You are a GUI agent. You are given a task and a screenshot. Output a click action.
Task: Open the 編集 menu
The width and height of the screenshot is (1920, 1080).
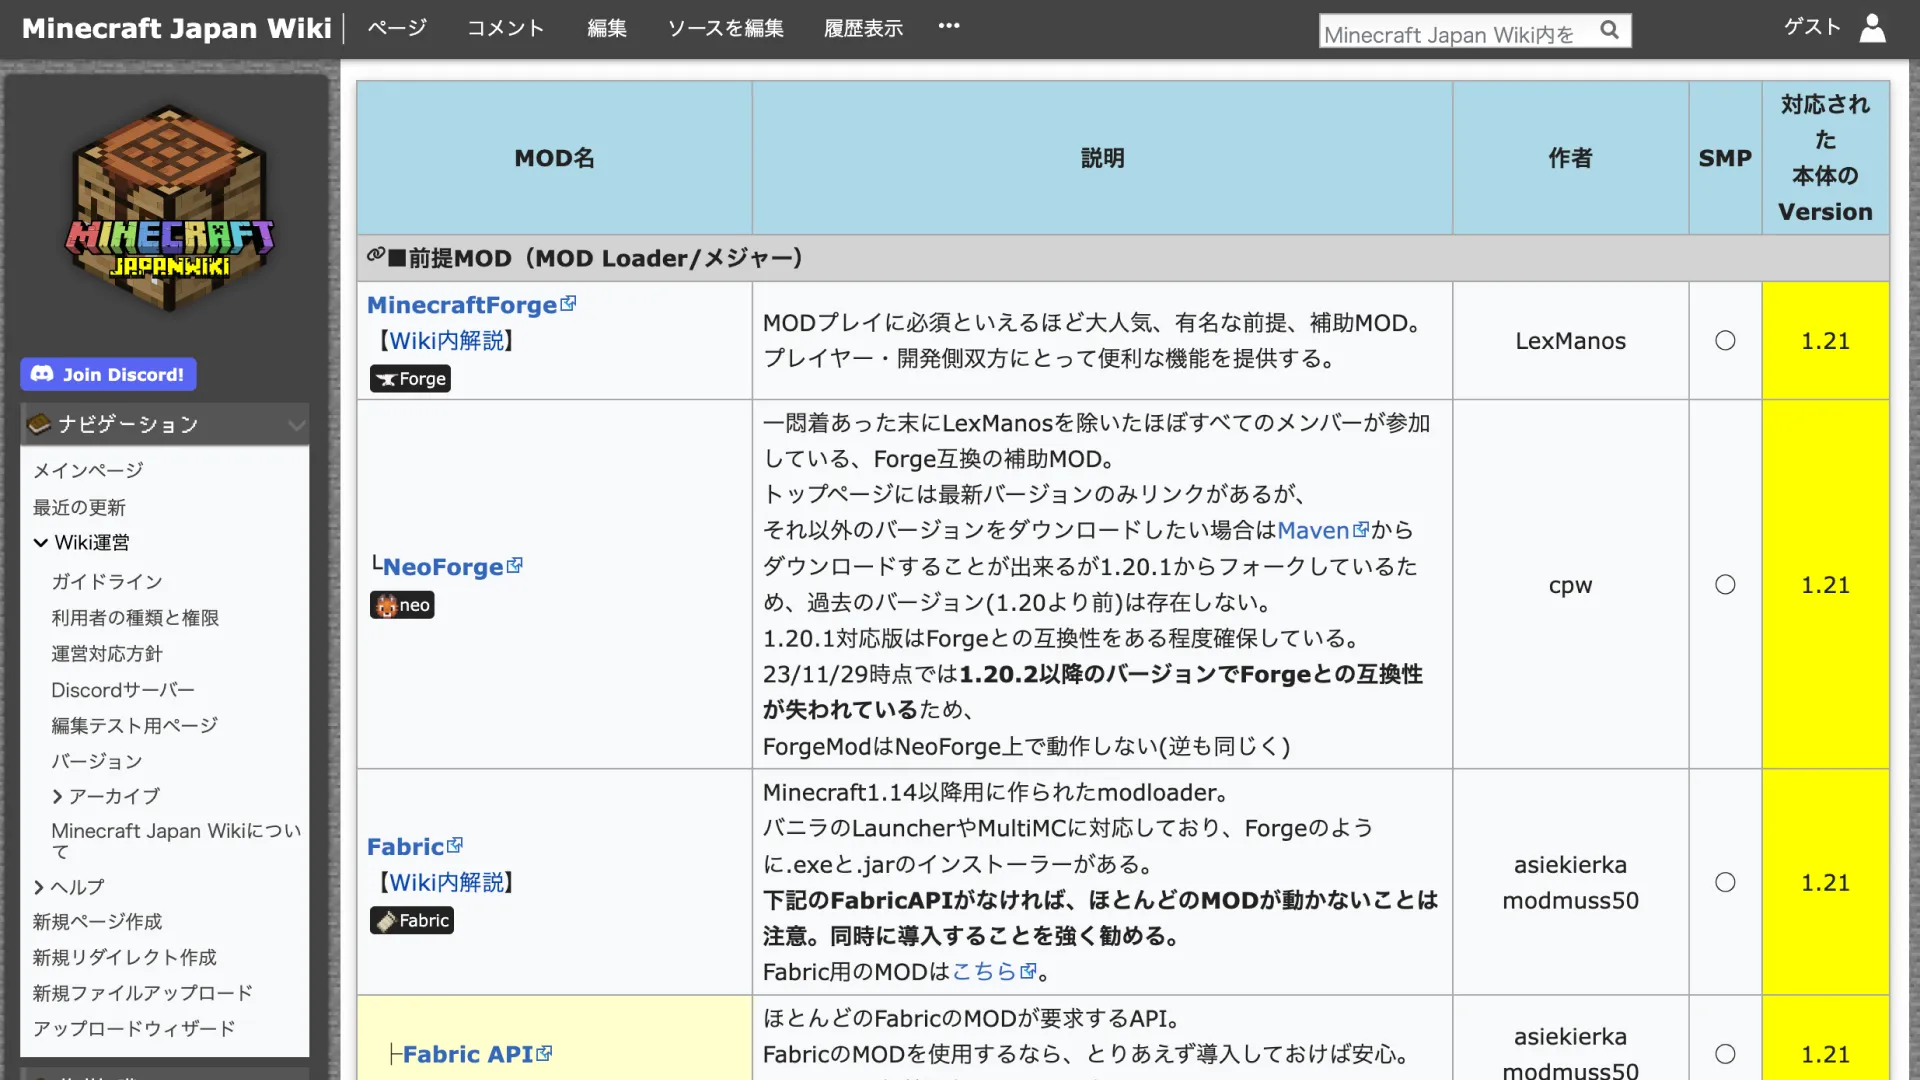607,28
